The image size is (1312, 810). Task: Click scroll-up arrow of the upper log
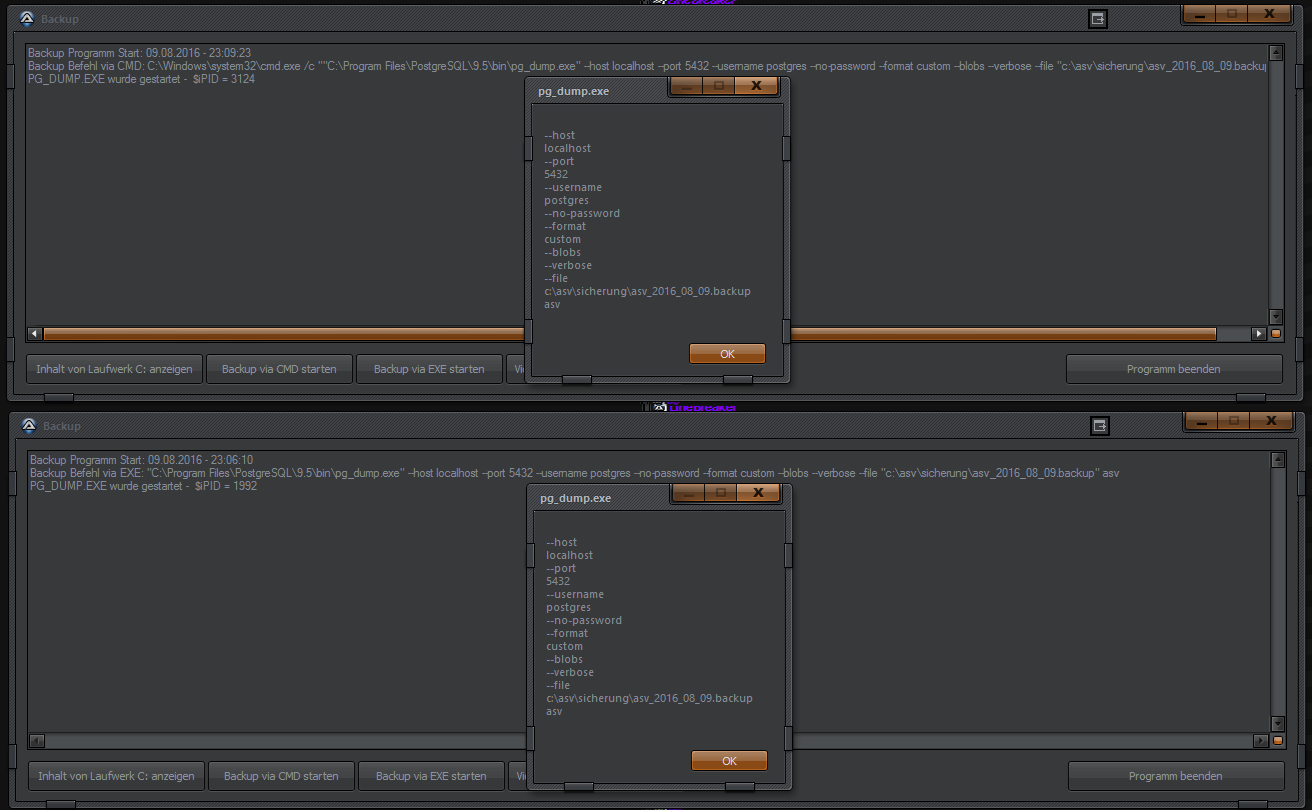tap(1275, 53)
